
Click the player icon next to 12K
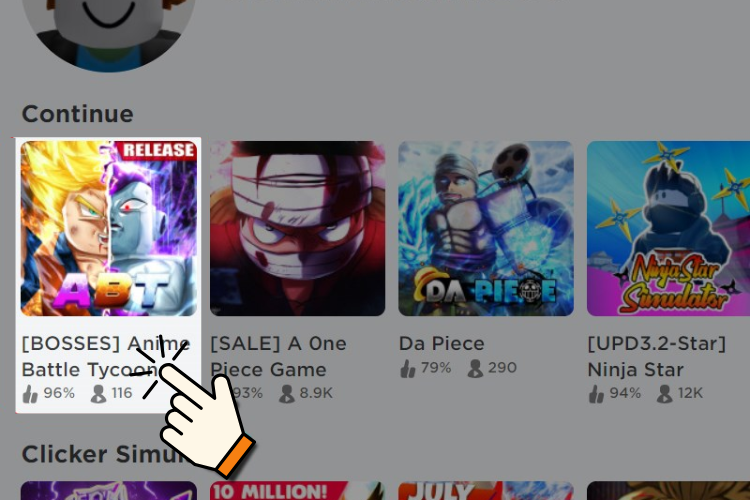pyautogui.click(x=664, y=394)
